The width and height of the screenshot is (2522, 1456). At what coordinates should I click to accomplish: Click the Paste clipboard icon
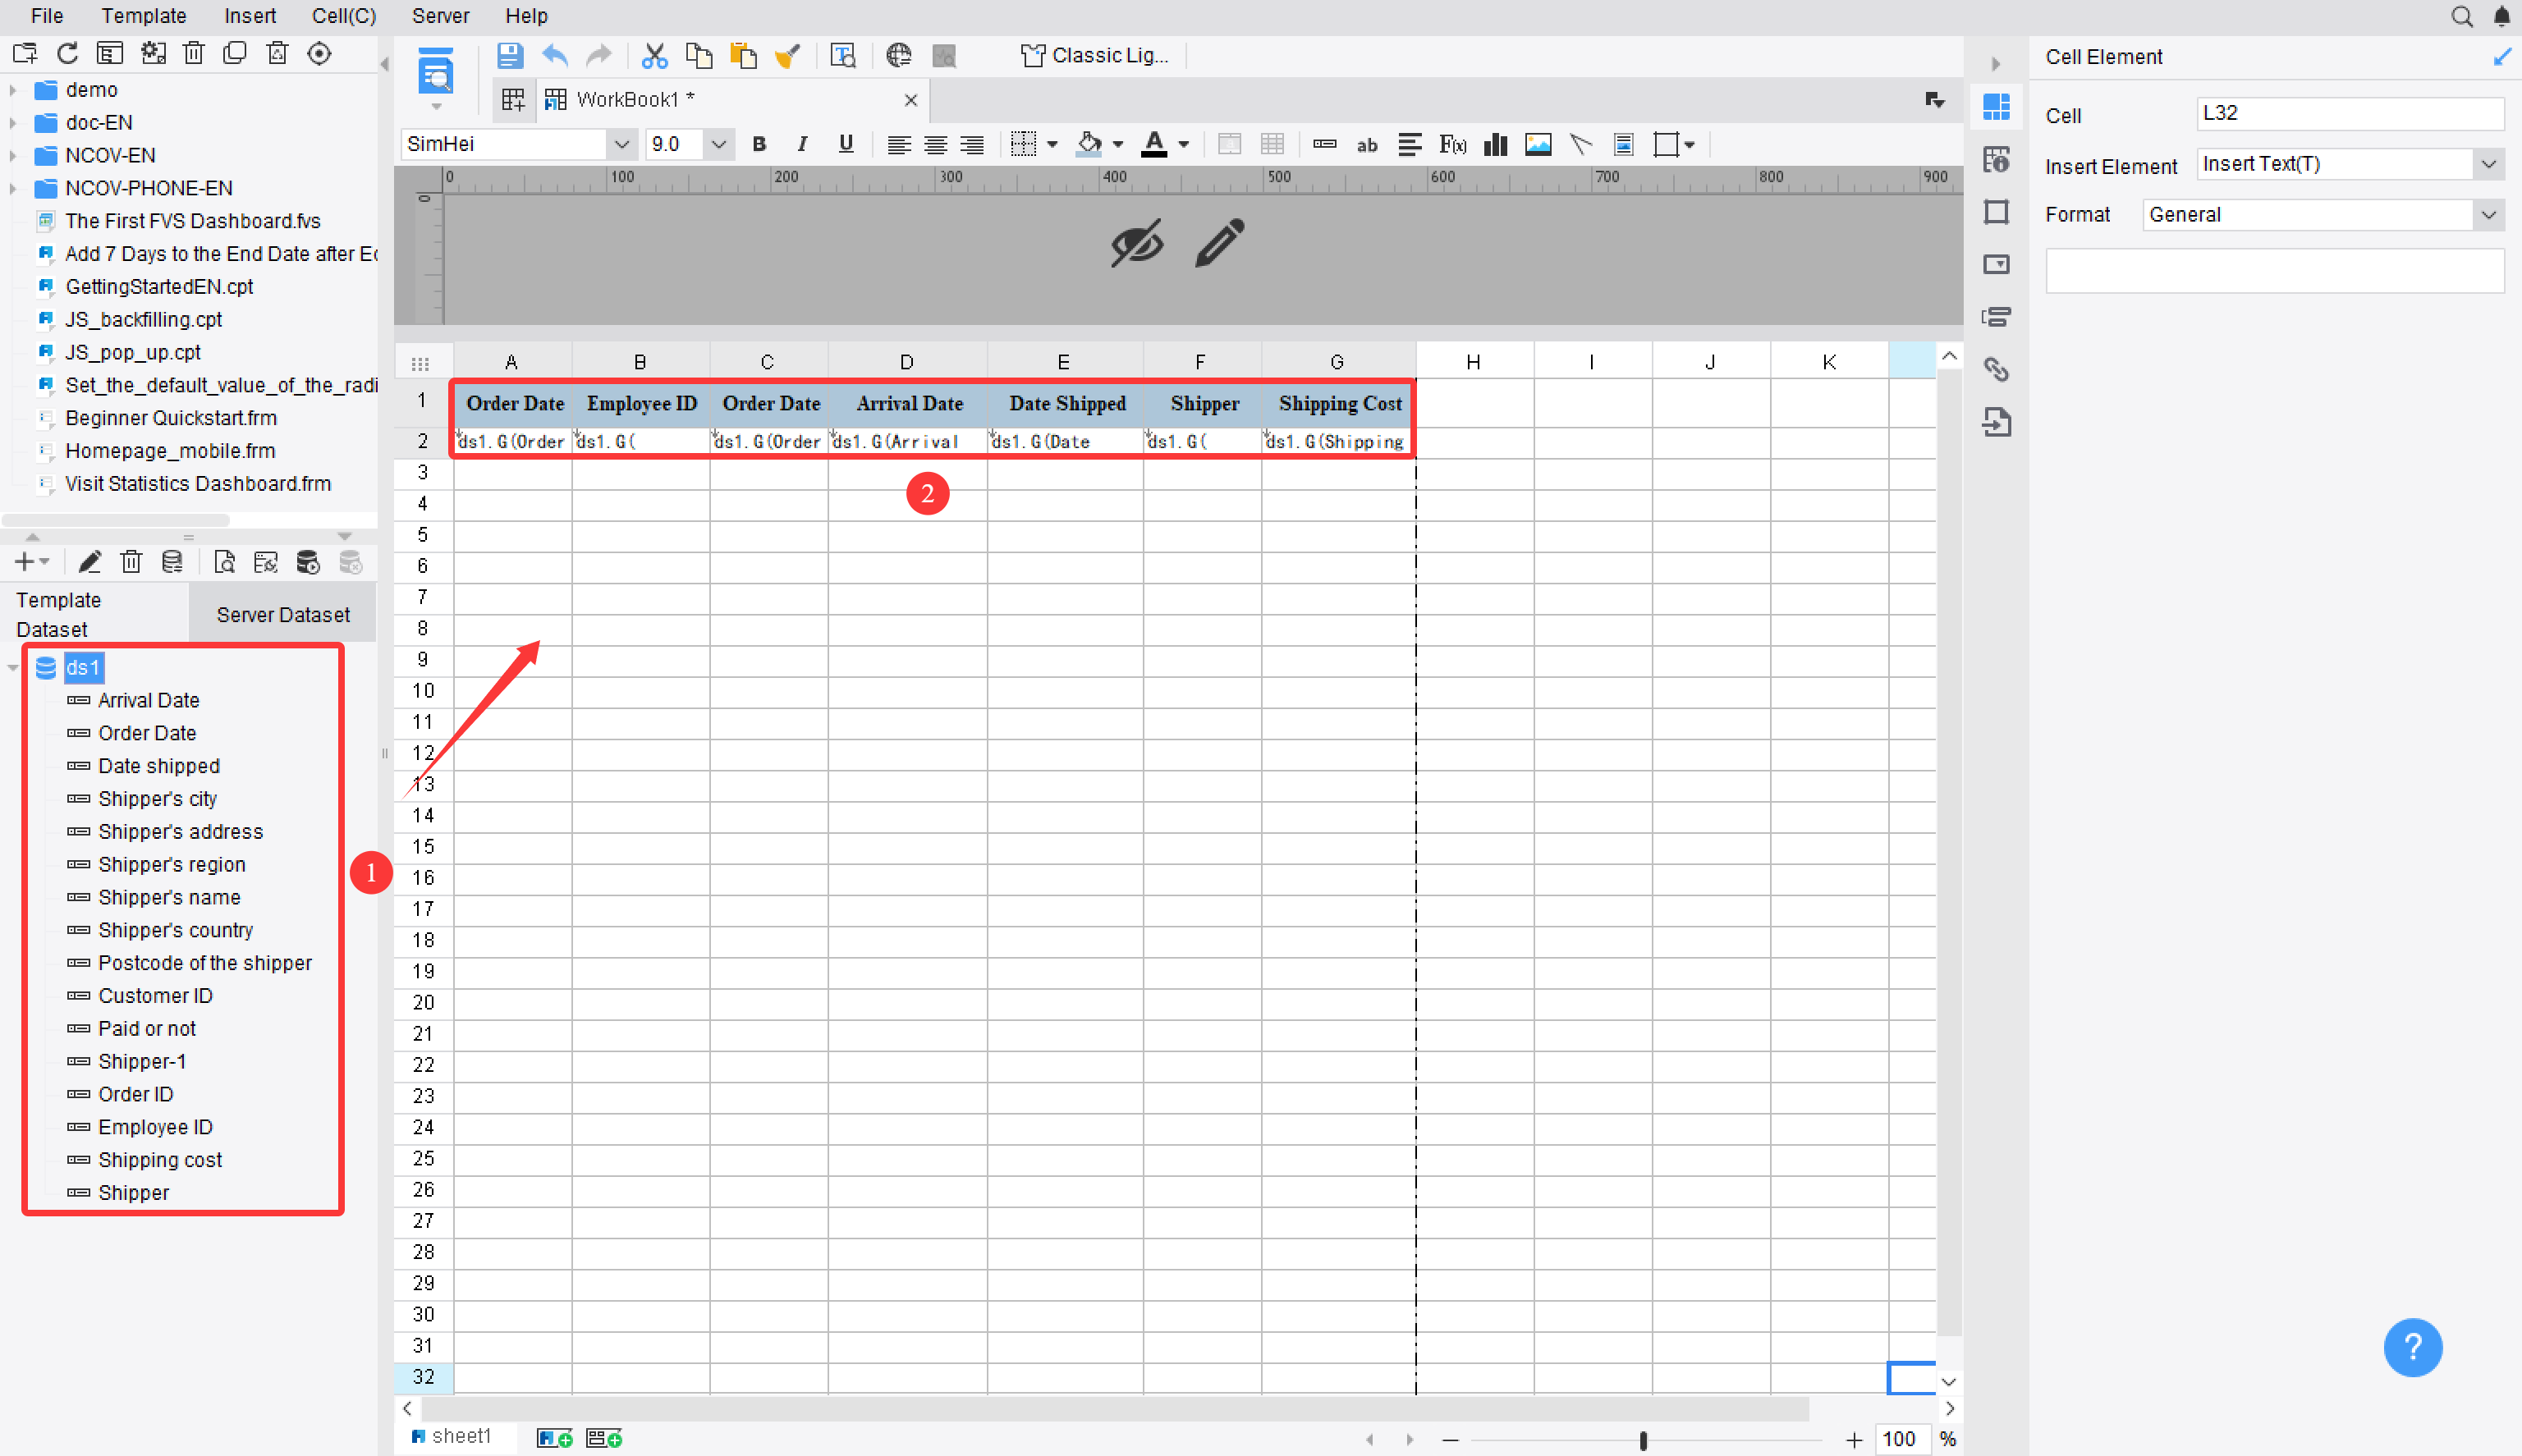(x=743, y=56)
